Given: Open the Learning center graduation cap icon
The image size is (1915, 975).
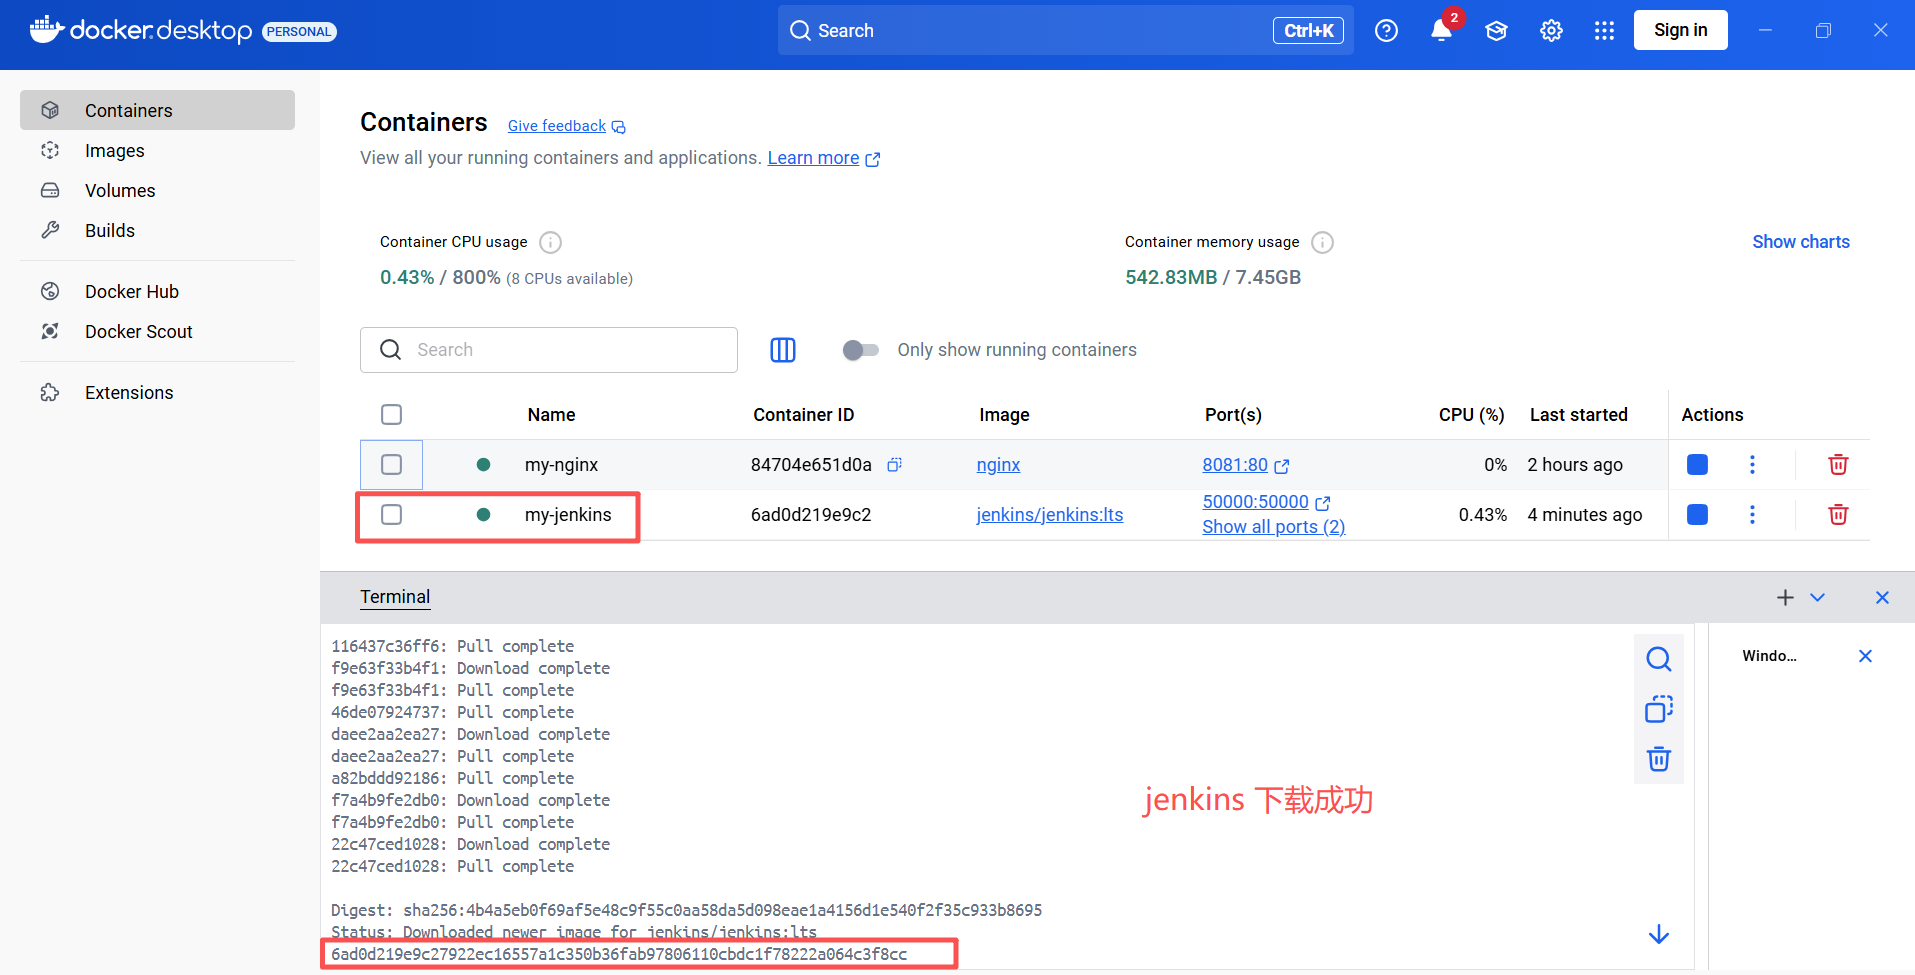Looking at the screenshot, I should coord(1496,31).
